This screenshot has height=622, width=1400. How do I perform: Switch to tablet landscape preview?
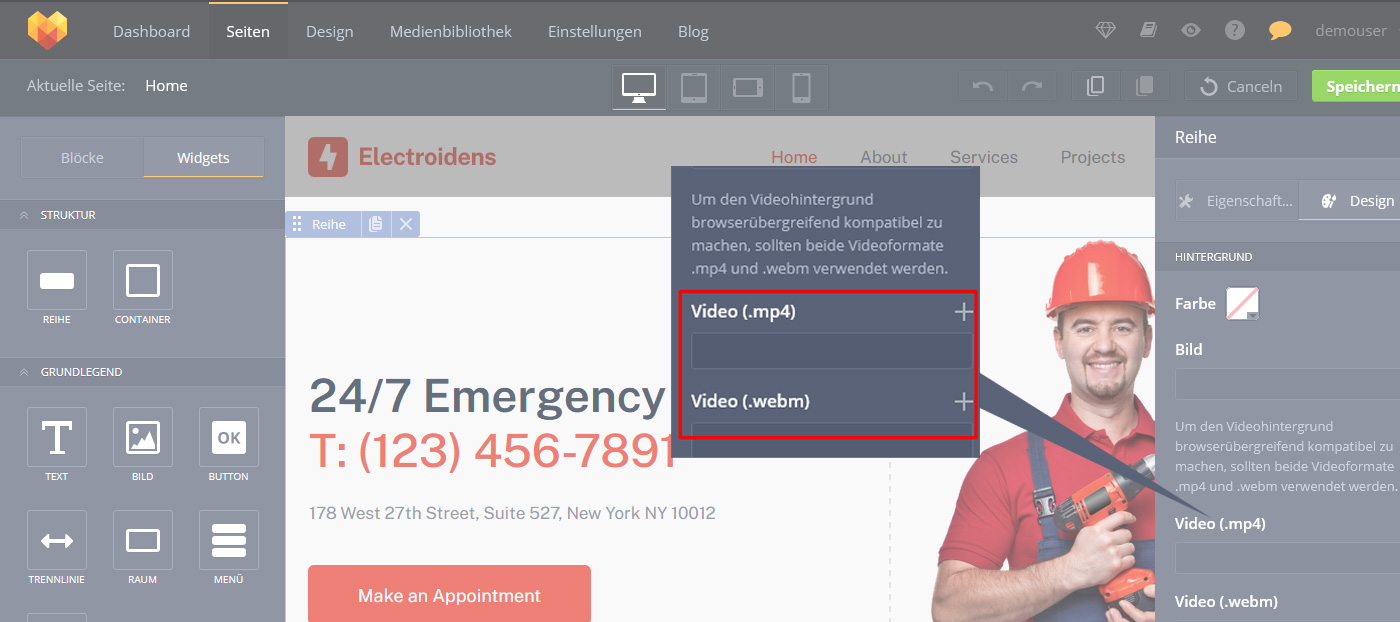(748, 87)
